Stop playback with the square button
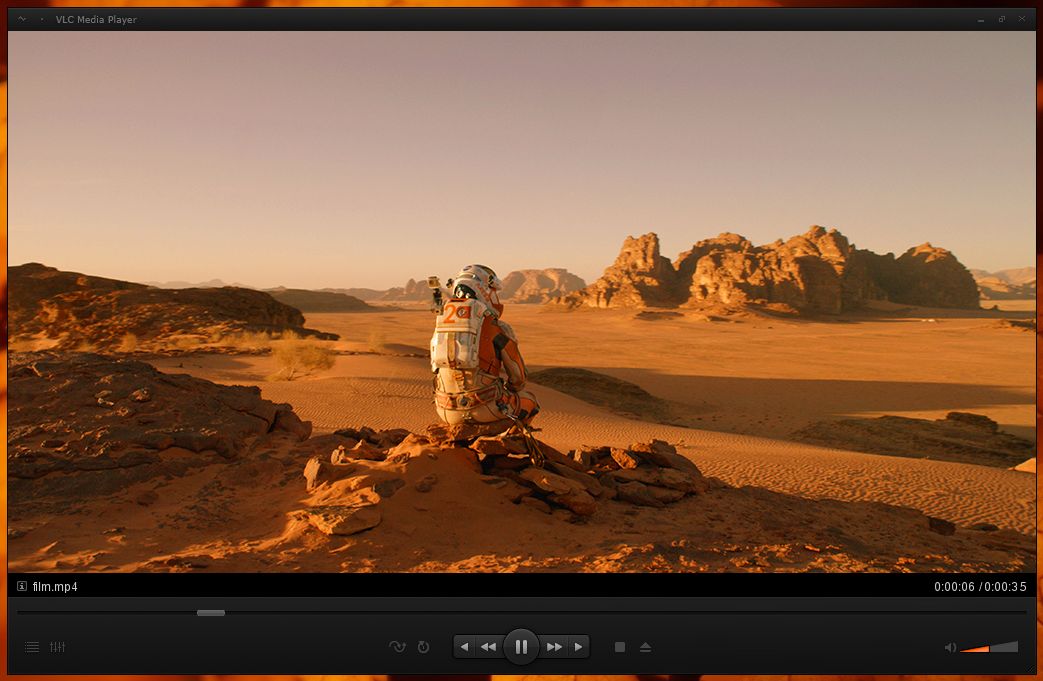Image resolution: width=1043 pixels, height=681 pixels. 620,647
